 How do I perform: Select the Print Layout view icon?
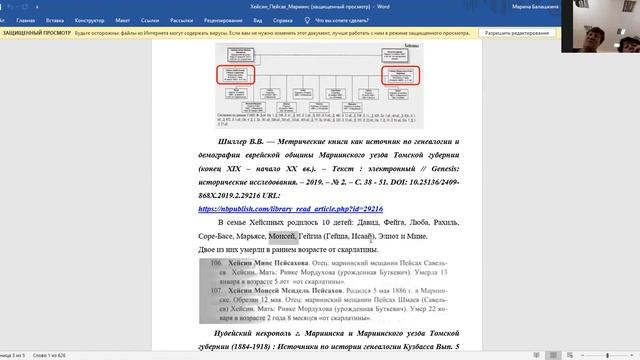(553, 356)
